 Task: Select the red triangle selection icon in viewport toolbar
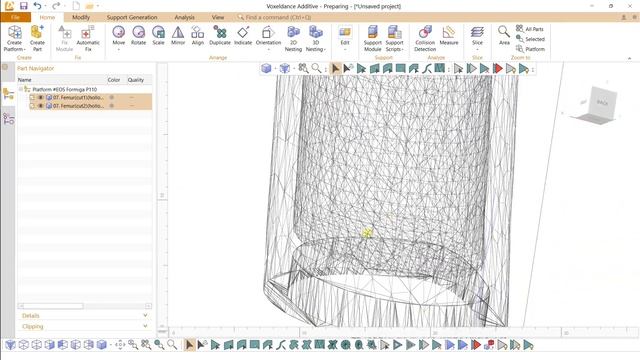(x=498, y=69)
